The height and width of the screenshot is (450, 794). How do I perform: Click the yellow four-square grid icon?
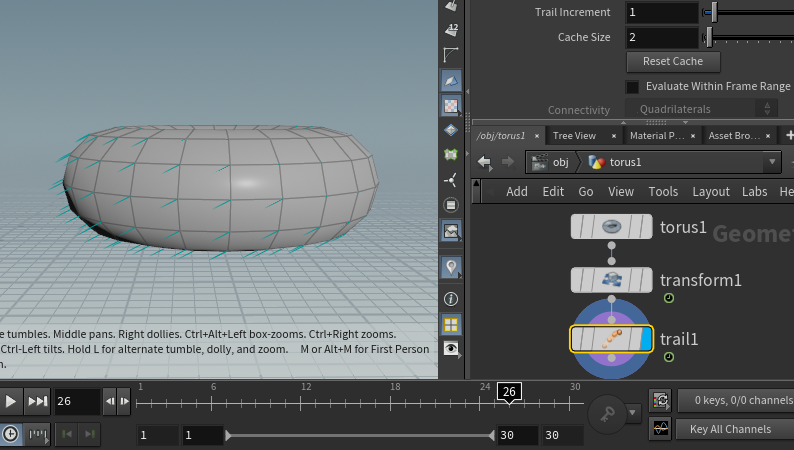tap(451, 324)
